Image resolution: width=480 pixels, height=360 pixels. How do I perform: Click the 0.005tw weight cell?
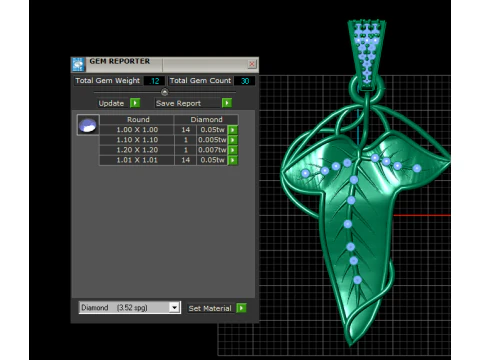coord(212,140)
